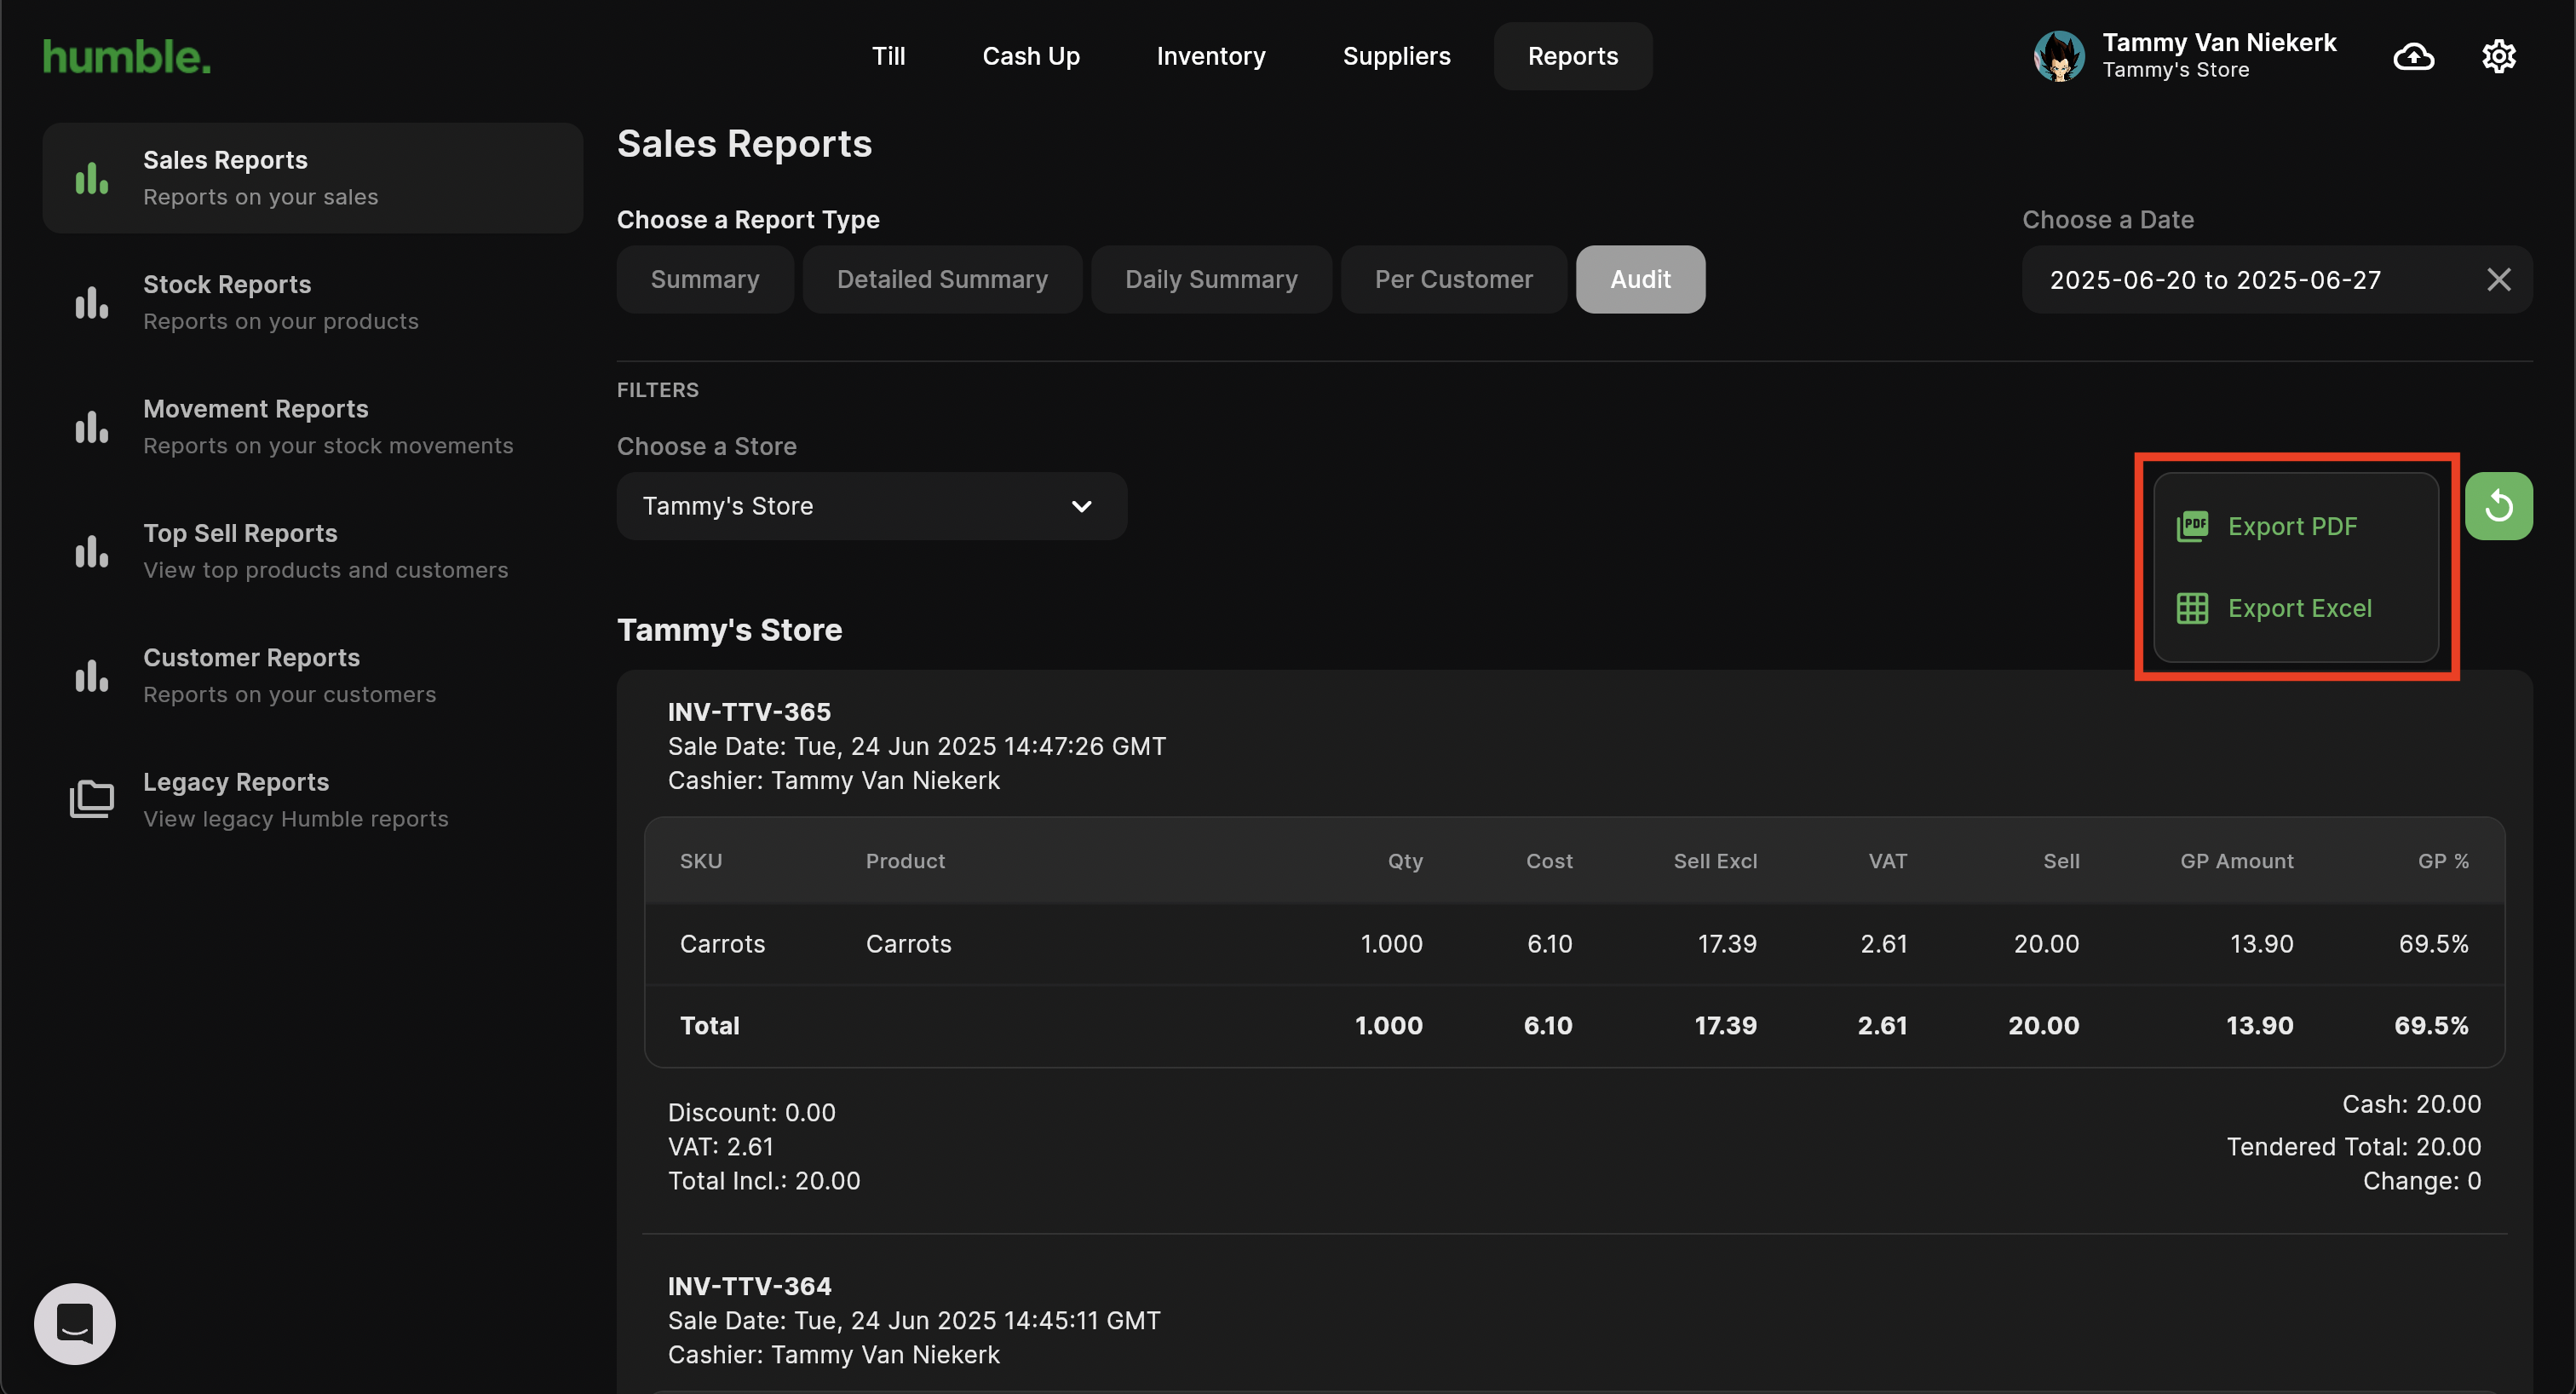
Task: Click Export PDF
Action: (2295, 526)
